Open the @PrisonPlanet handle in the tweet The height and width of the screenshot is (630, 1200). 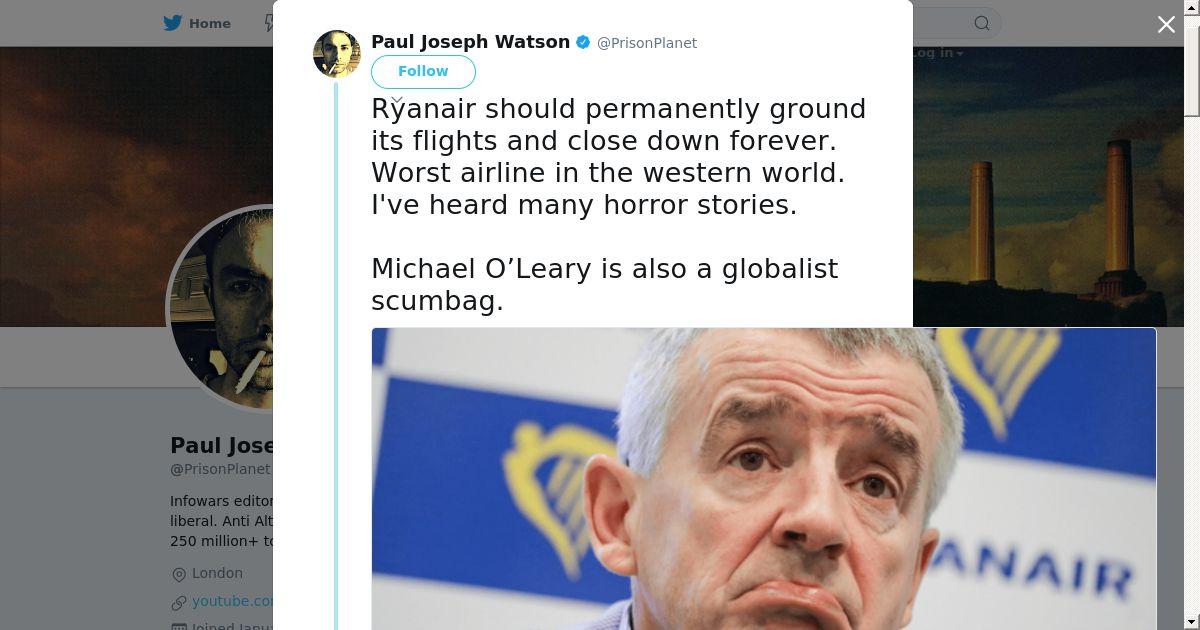click(647, 43)
